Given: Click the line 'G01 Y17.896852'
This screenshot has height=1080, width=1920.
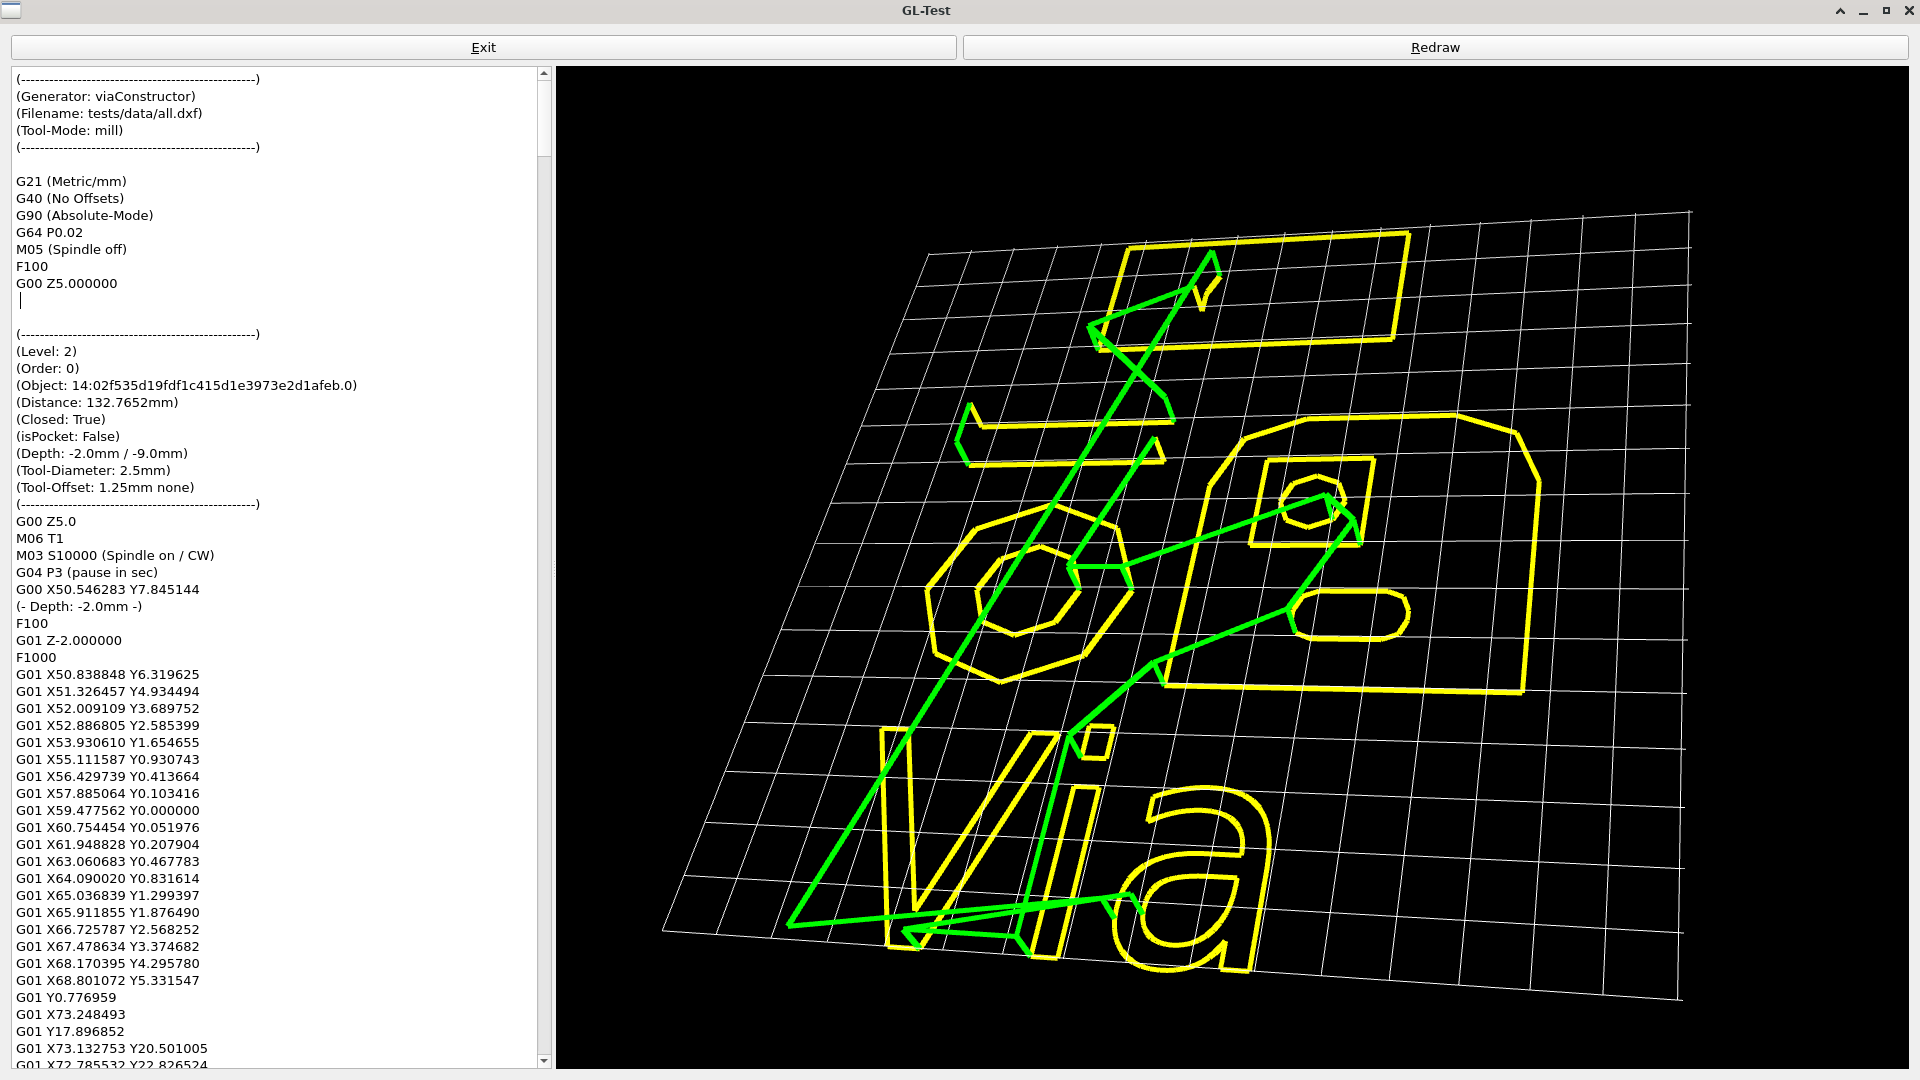Looking at the screenshot, I should coord(70,1032).
